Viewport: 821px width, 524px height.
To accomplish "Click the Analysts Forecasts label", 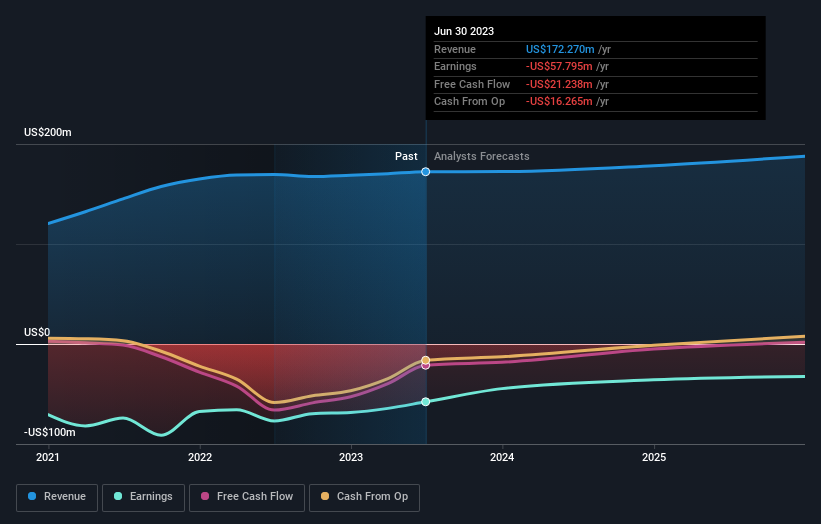I will point(482,156).
